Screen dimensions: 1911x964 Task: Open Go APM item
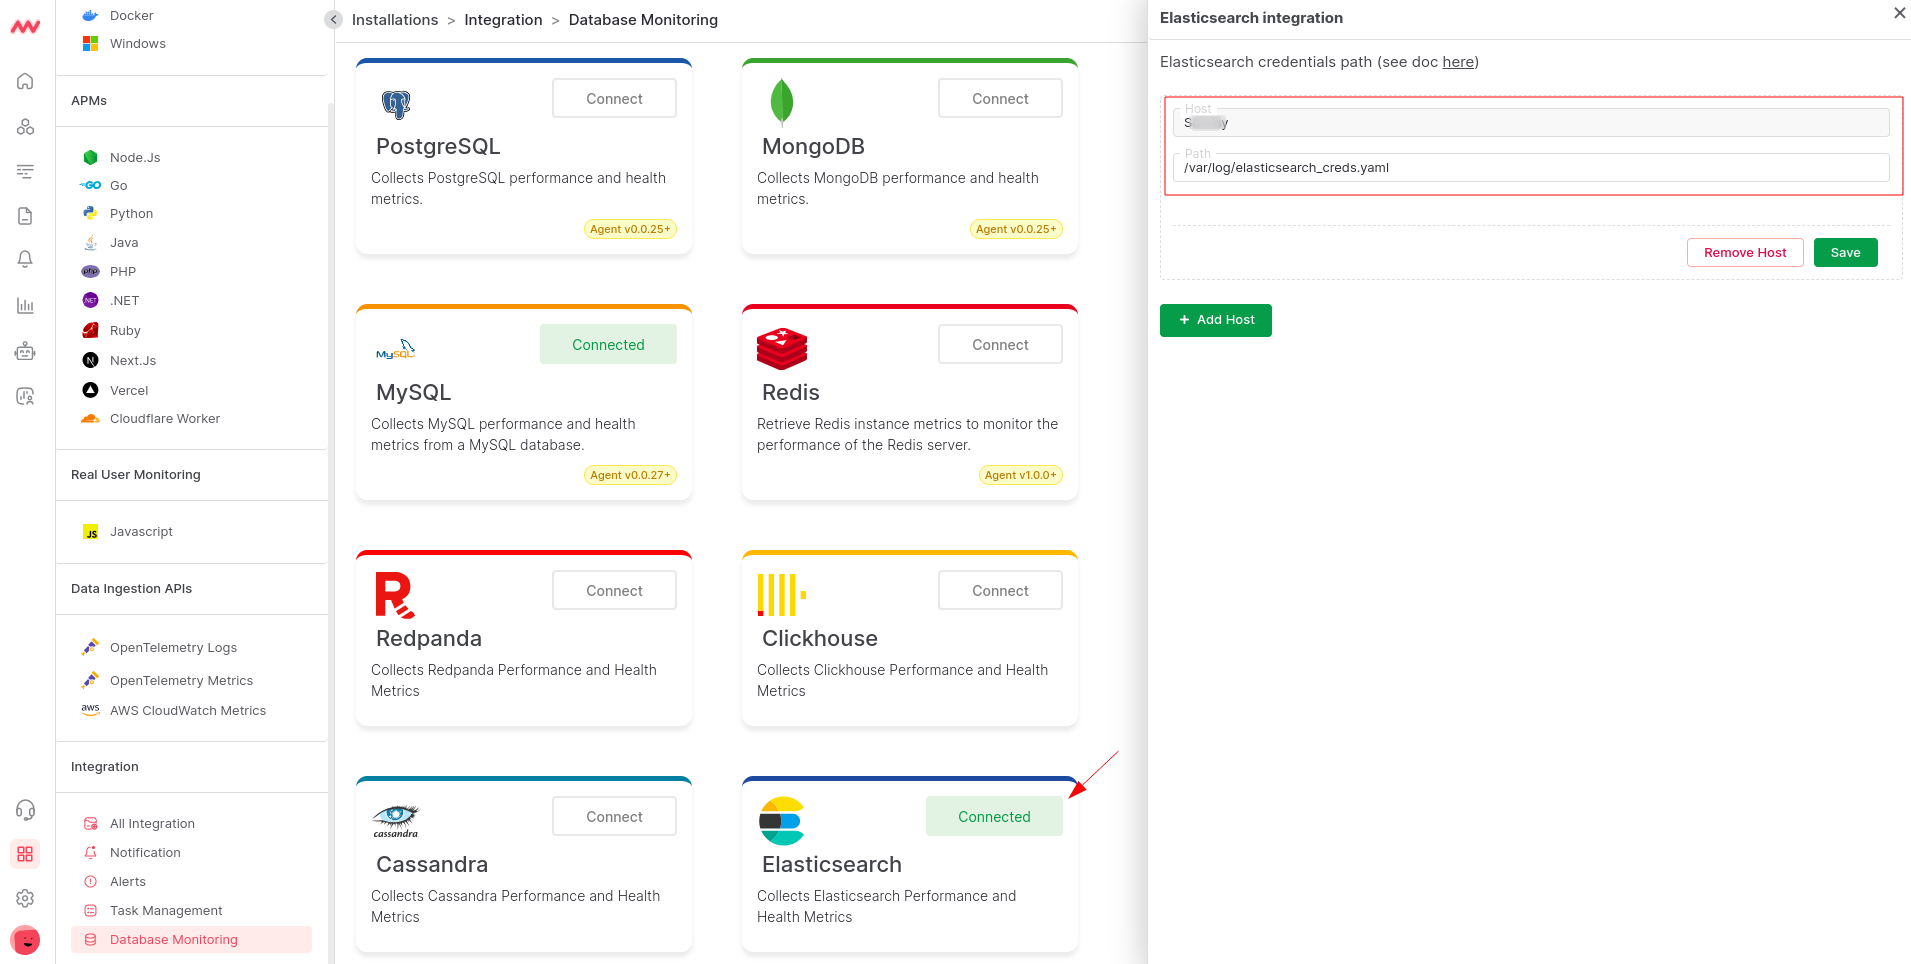118,185
